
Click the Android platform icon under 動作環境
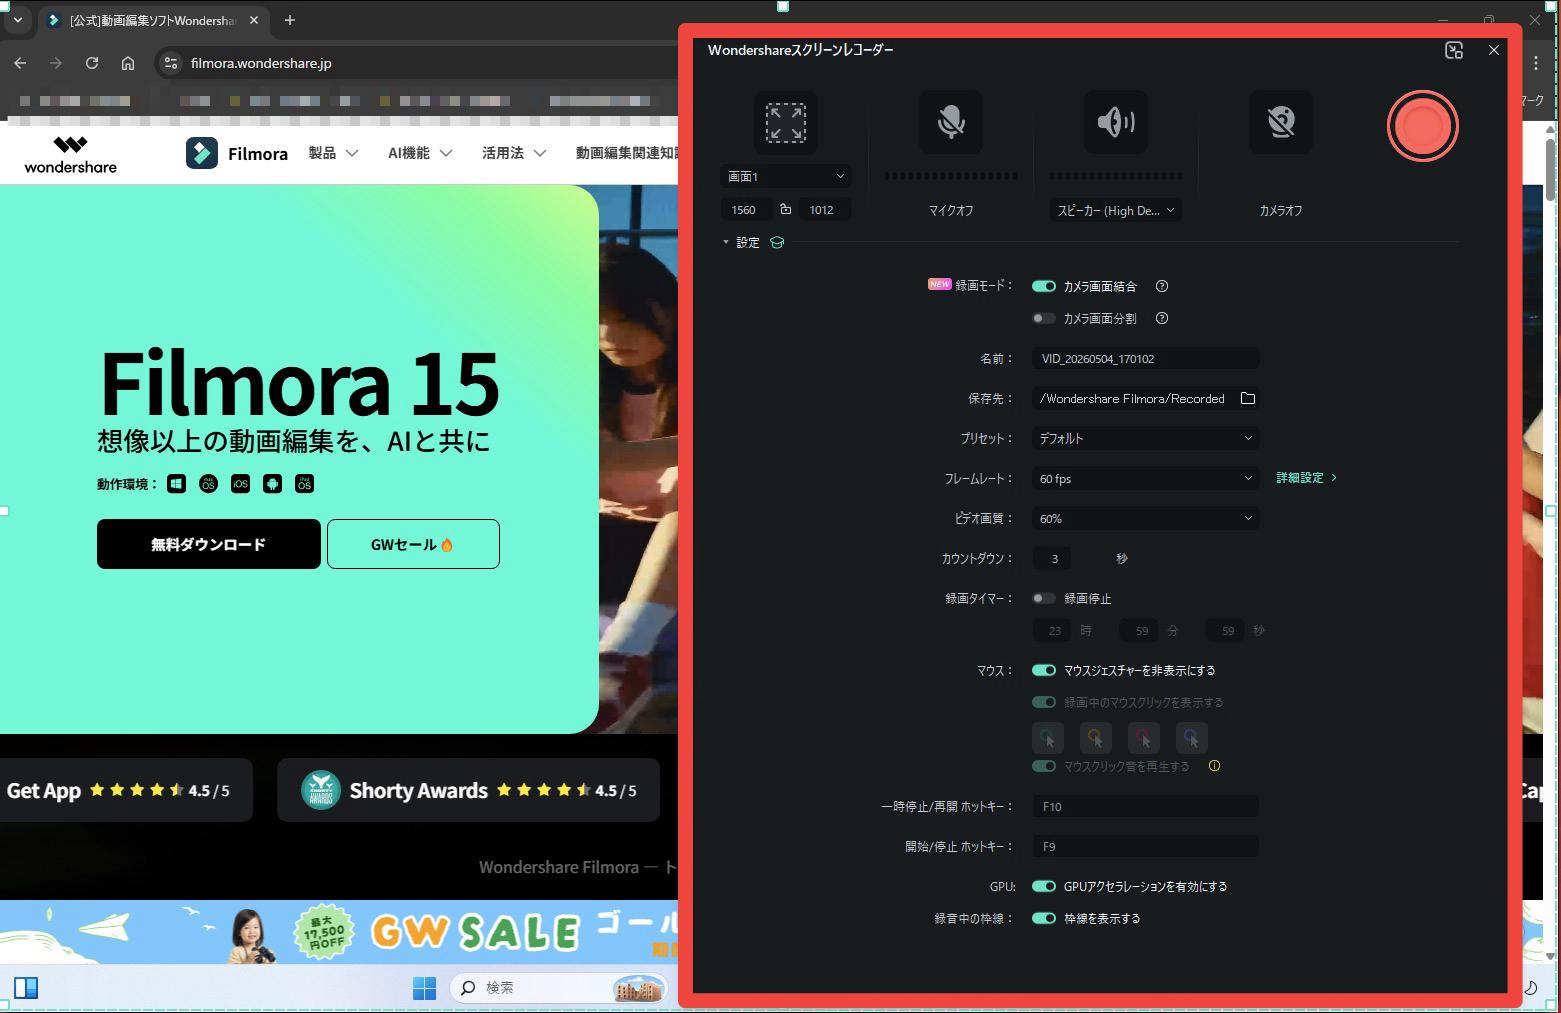coord(272,484)
